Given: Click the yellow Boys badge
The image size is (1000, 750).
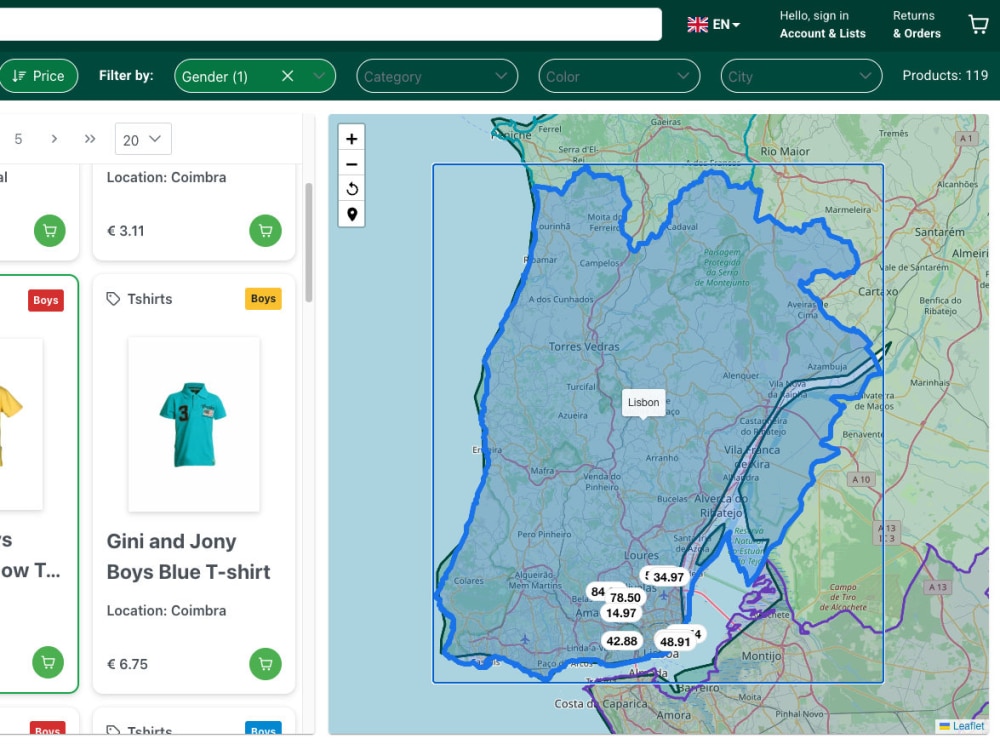Looking at the screenshot, I should coord(263,298).
